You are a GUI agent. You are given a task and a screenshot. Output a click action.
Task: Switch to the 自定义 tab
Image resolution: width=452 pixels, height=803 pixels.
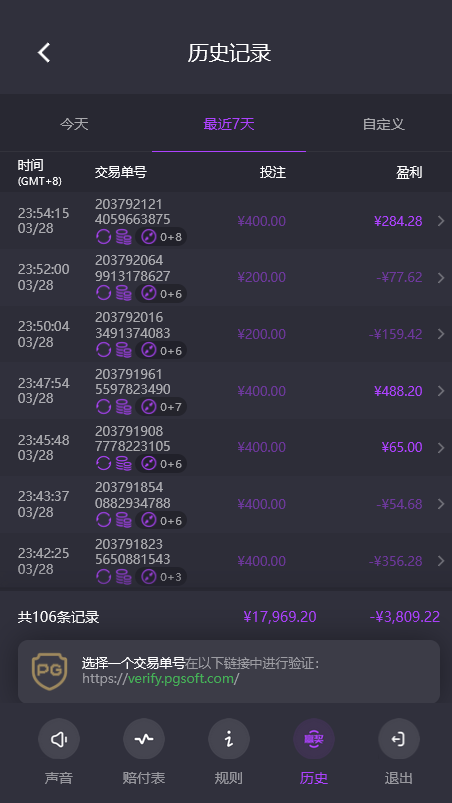384,124
